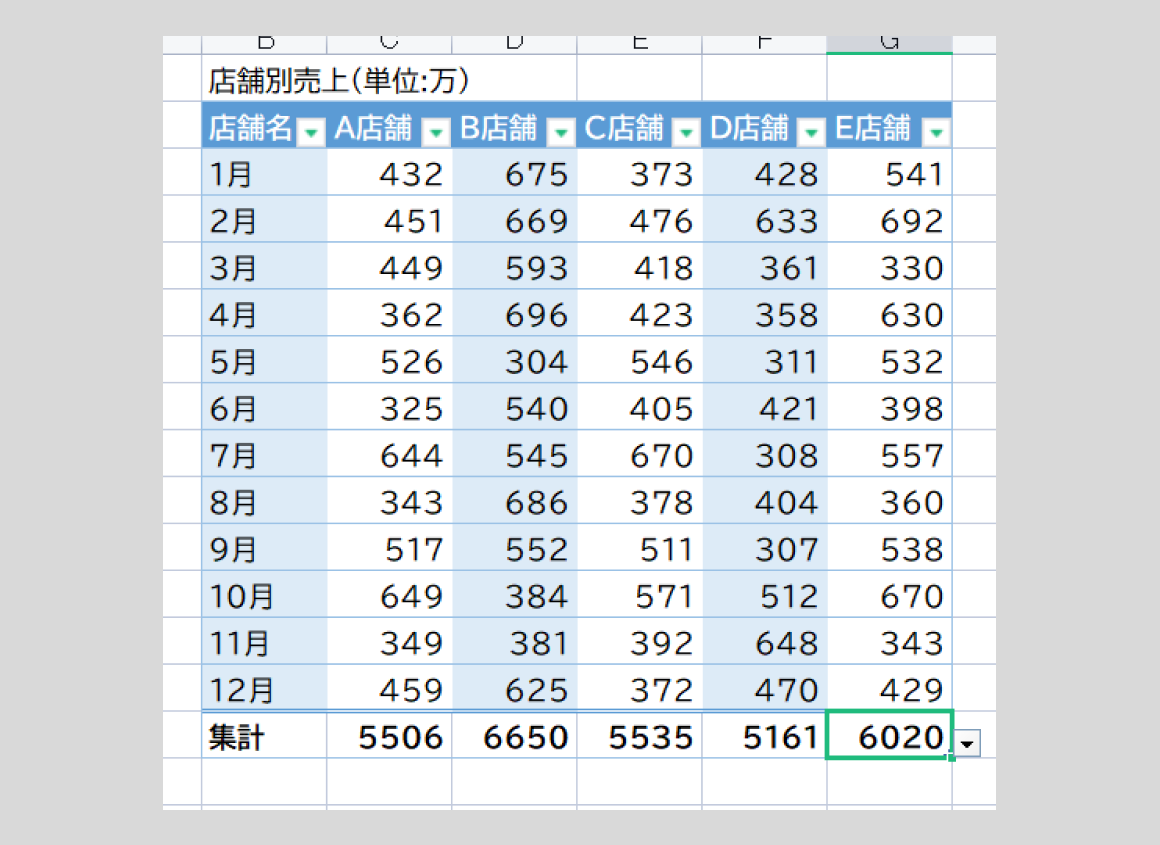Click the 10月 row label cell
Screen dimensions: 1160x845
pyautogui.click(x=264, y=595)
